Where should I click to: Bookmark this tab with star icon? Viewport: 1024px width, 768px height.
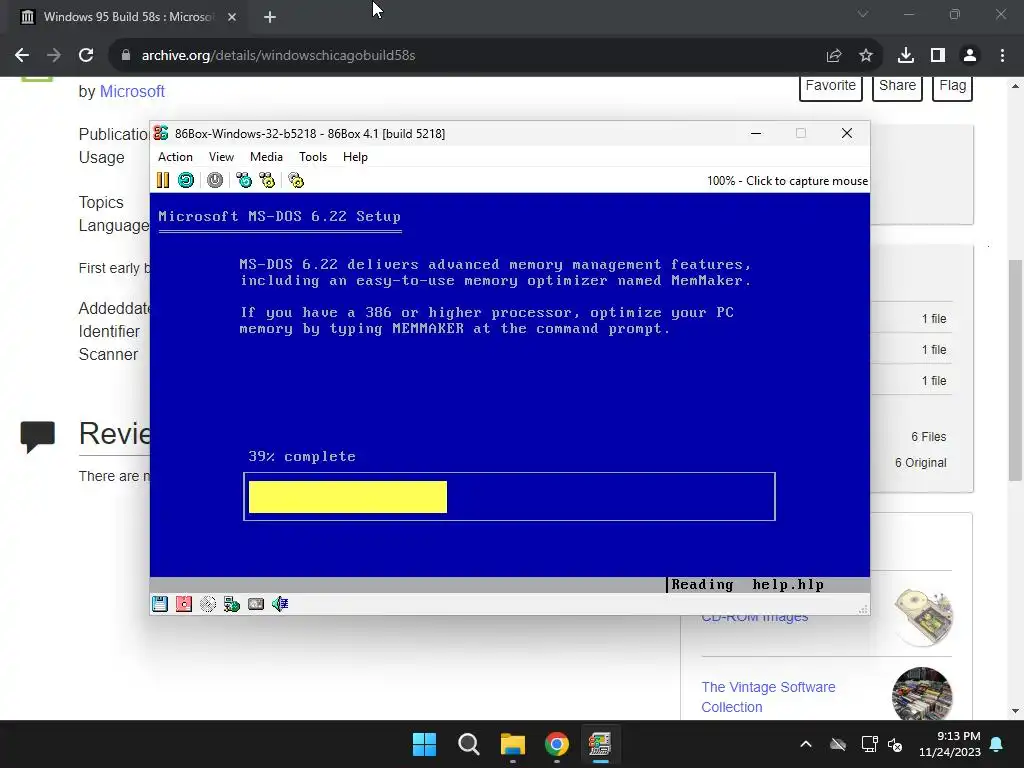[866, 56]
